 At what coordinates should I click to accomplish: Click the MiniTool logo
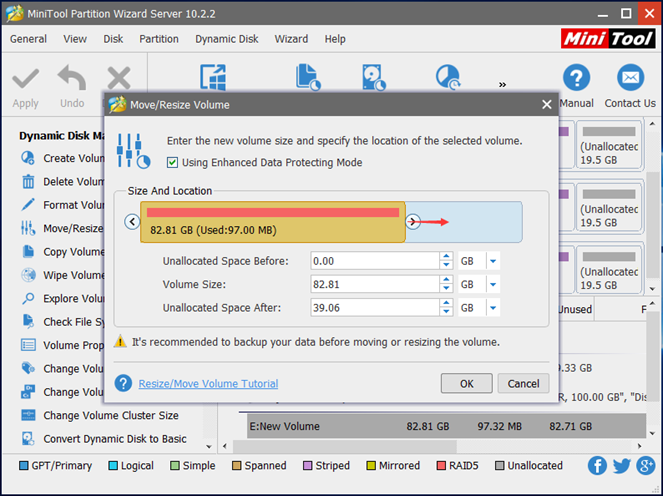[608, 39]
